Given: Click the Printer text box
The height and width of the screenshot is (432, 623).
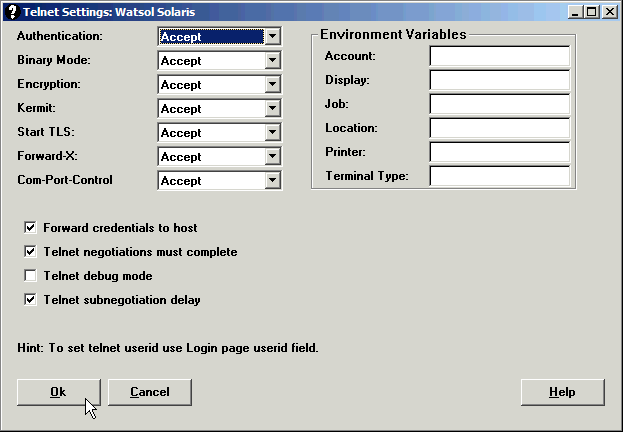Looking at the screenshot, I should [x=499, y=152].
